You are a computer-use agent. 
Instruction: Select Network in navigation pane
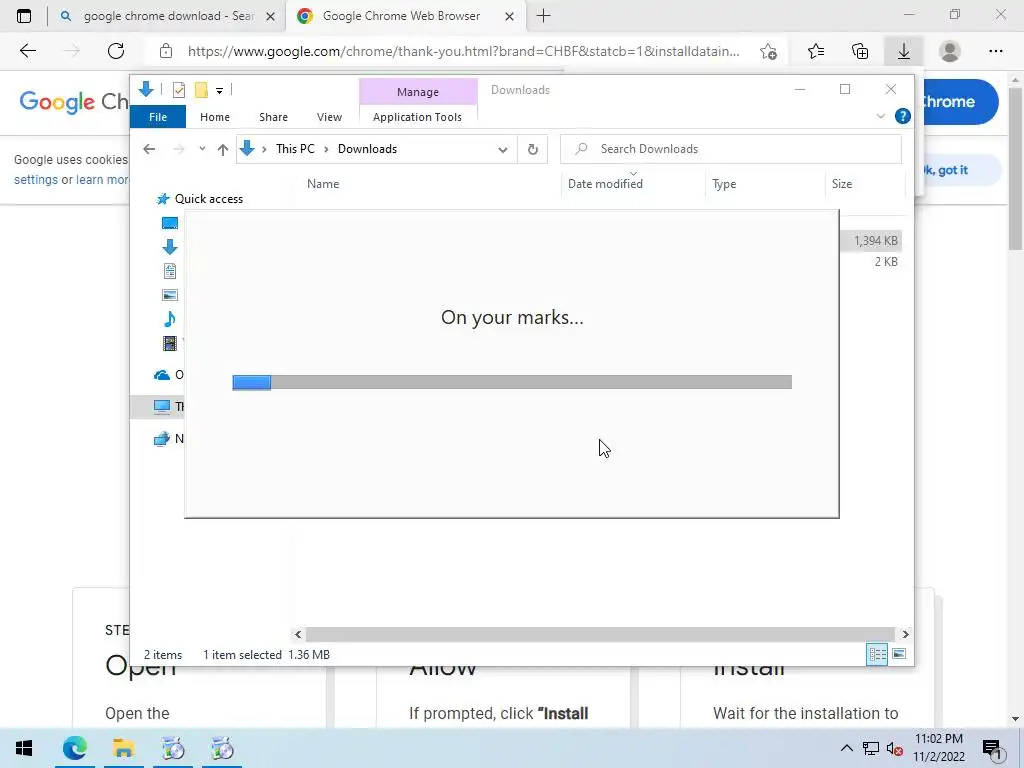point(162,439)
